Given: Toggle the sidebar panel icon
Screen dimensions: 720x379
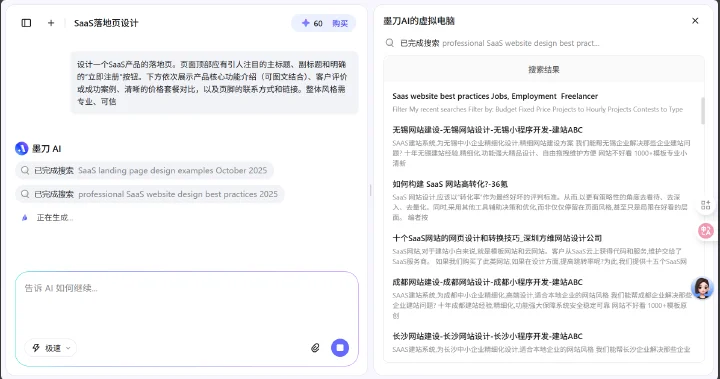Looking at the screenshot, I should point(26,23).
